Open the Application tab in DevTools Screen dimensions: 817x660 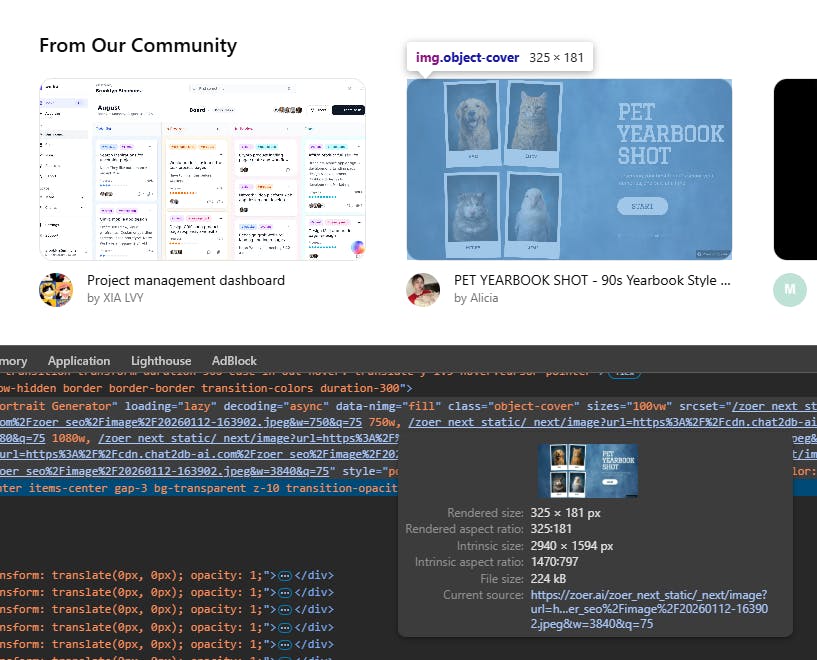pos(79,360)
